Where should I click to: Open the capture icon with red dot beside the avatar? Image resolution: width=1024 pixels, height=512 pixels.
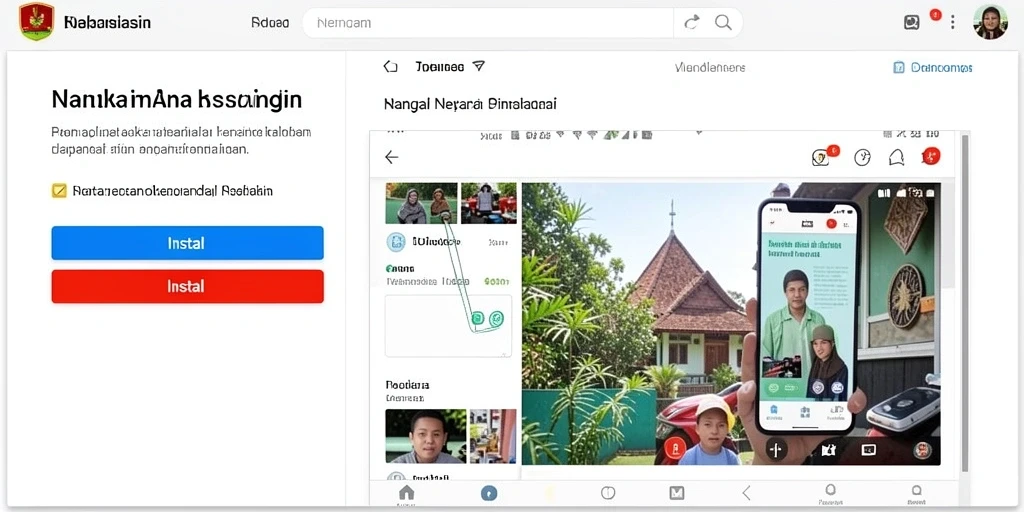pyautogui.click(x=912, y=22)
